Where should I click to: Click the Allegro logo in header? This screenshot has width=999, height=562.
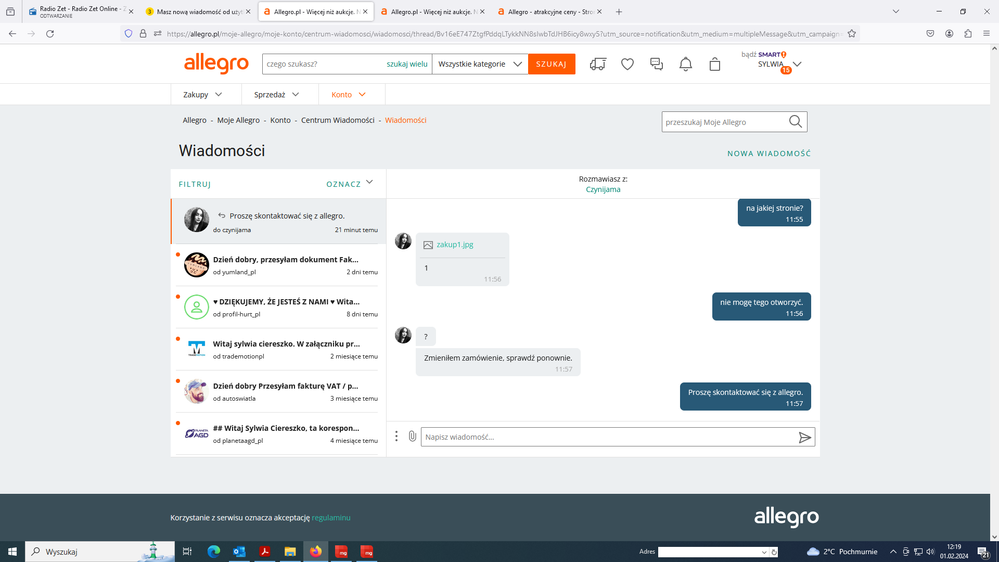click(216, 64)
